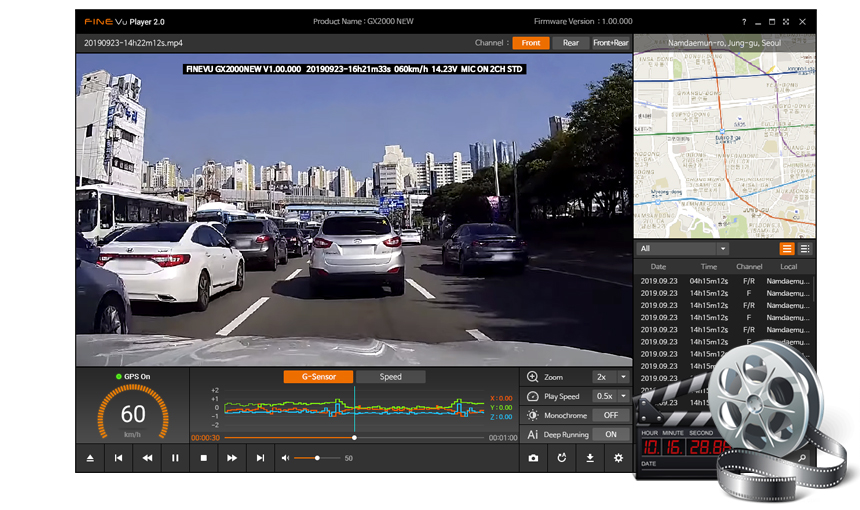Switch to the detailed list view icon
The height and width of the screenshot is (510, 860).
click(805, 248)
